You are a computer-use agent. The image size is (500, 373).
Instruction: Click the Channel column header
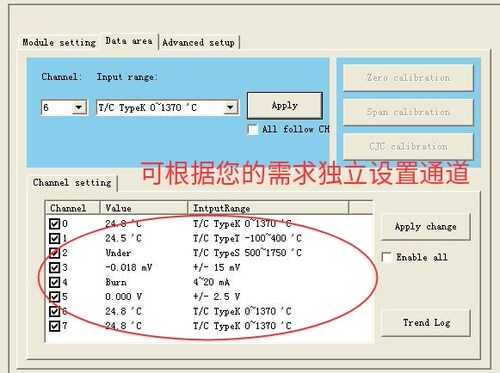(73, 208)
